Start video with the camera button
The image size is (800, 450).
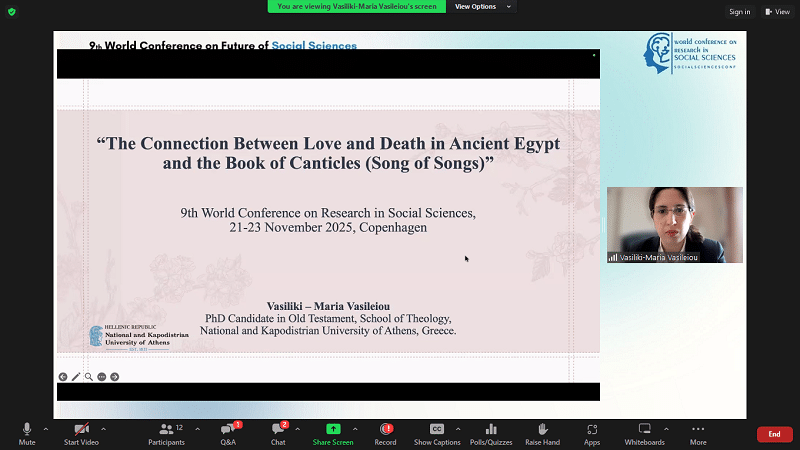(x=81, y=430)
